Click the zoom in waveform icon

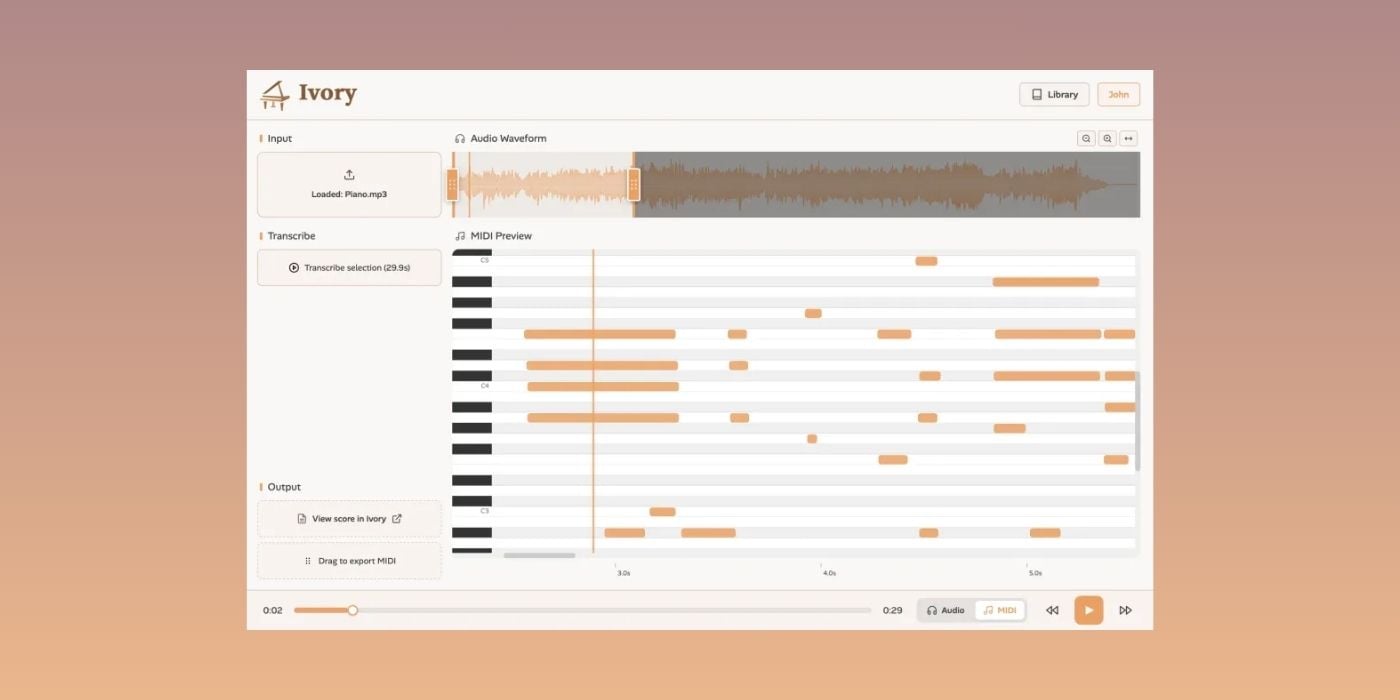(1107, 139)
